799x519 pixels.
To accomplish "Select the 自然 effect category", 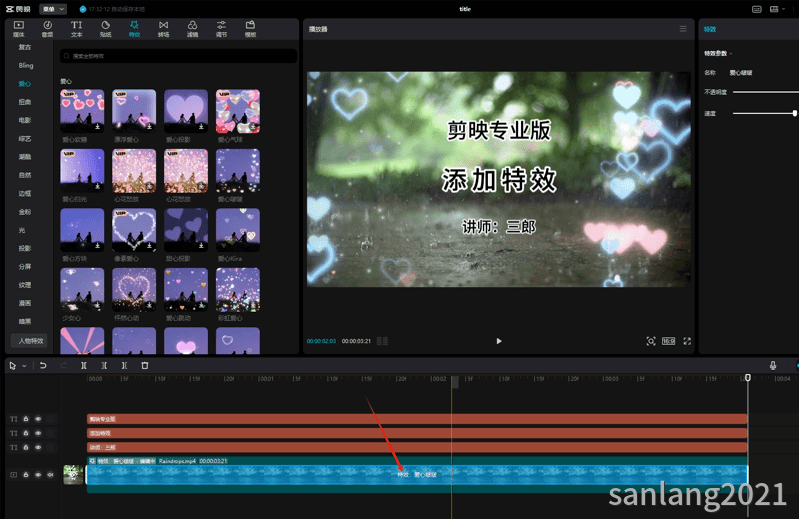I will 25,175.
